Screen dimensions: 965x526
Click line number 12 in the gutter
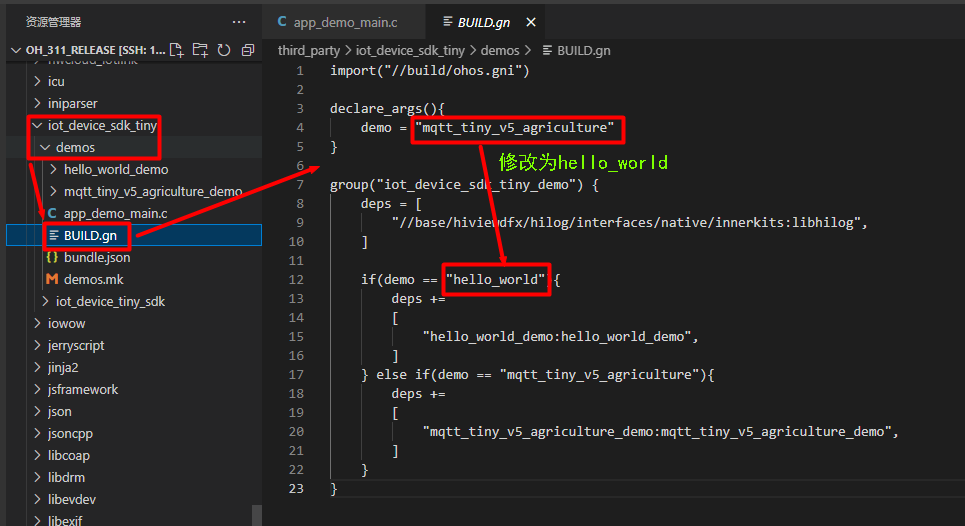pos(296,279)
